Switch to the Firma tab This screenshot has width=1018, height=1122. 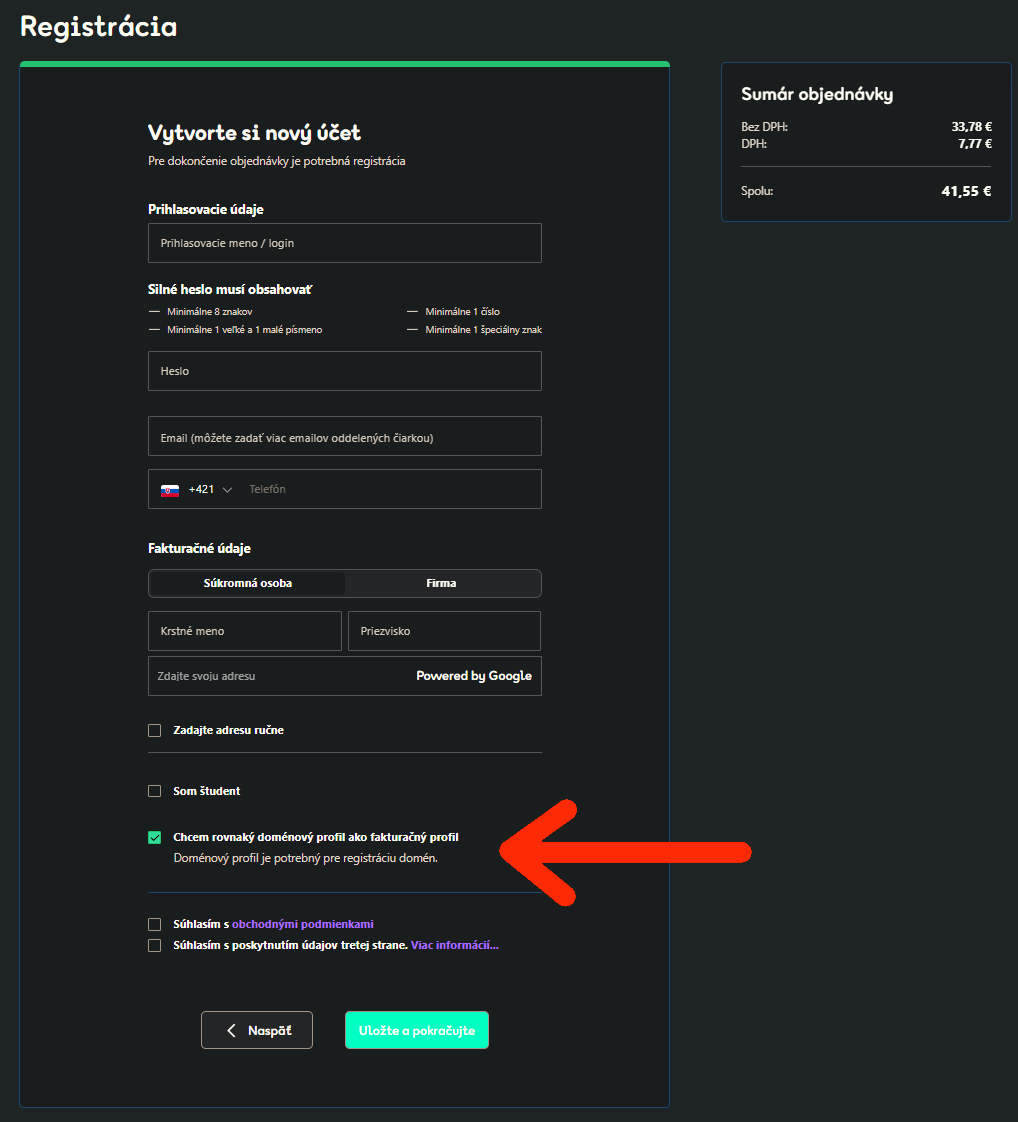pyautogui.click(x=441, y=583)
